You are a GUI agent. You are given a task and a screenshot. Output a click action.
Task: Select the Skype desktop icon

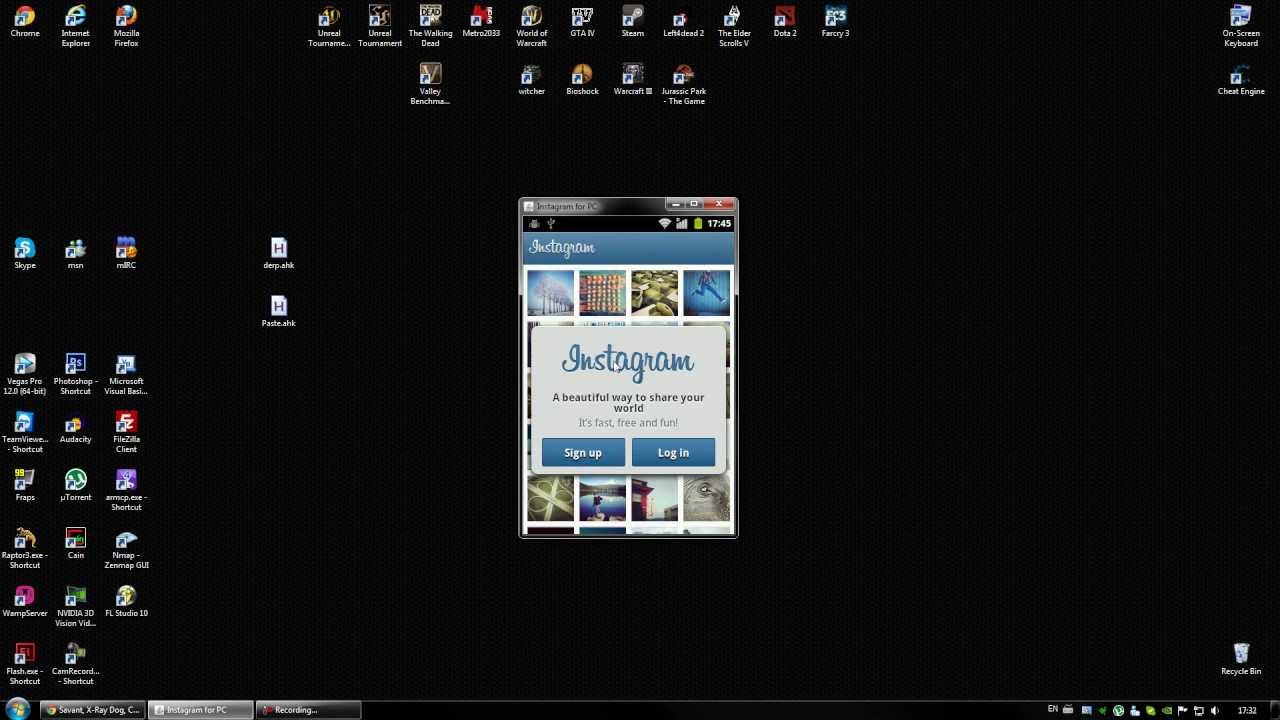click(x=25, y=254)
